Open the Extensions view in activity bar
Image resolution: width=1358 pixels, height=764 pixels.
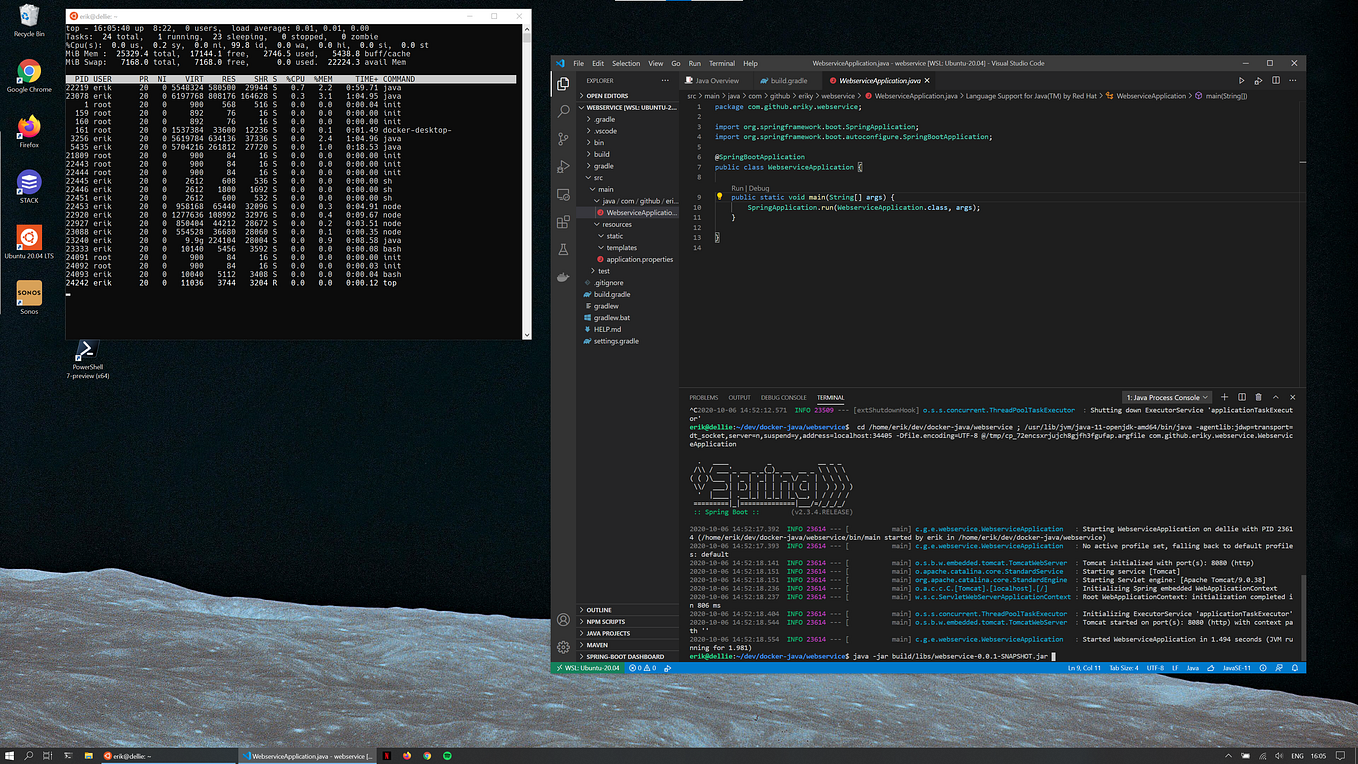[564, 222]
